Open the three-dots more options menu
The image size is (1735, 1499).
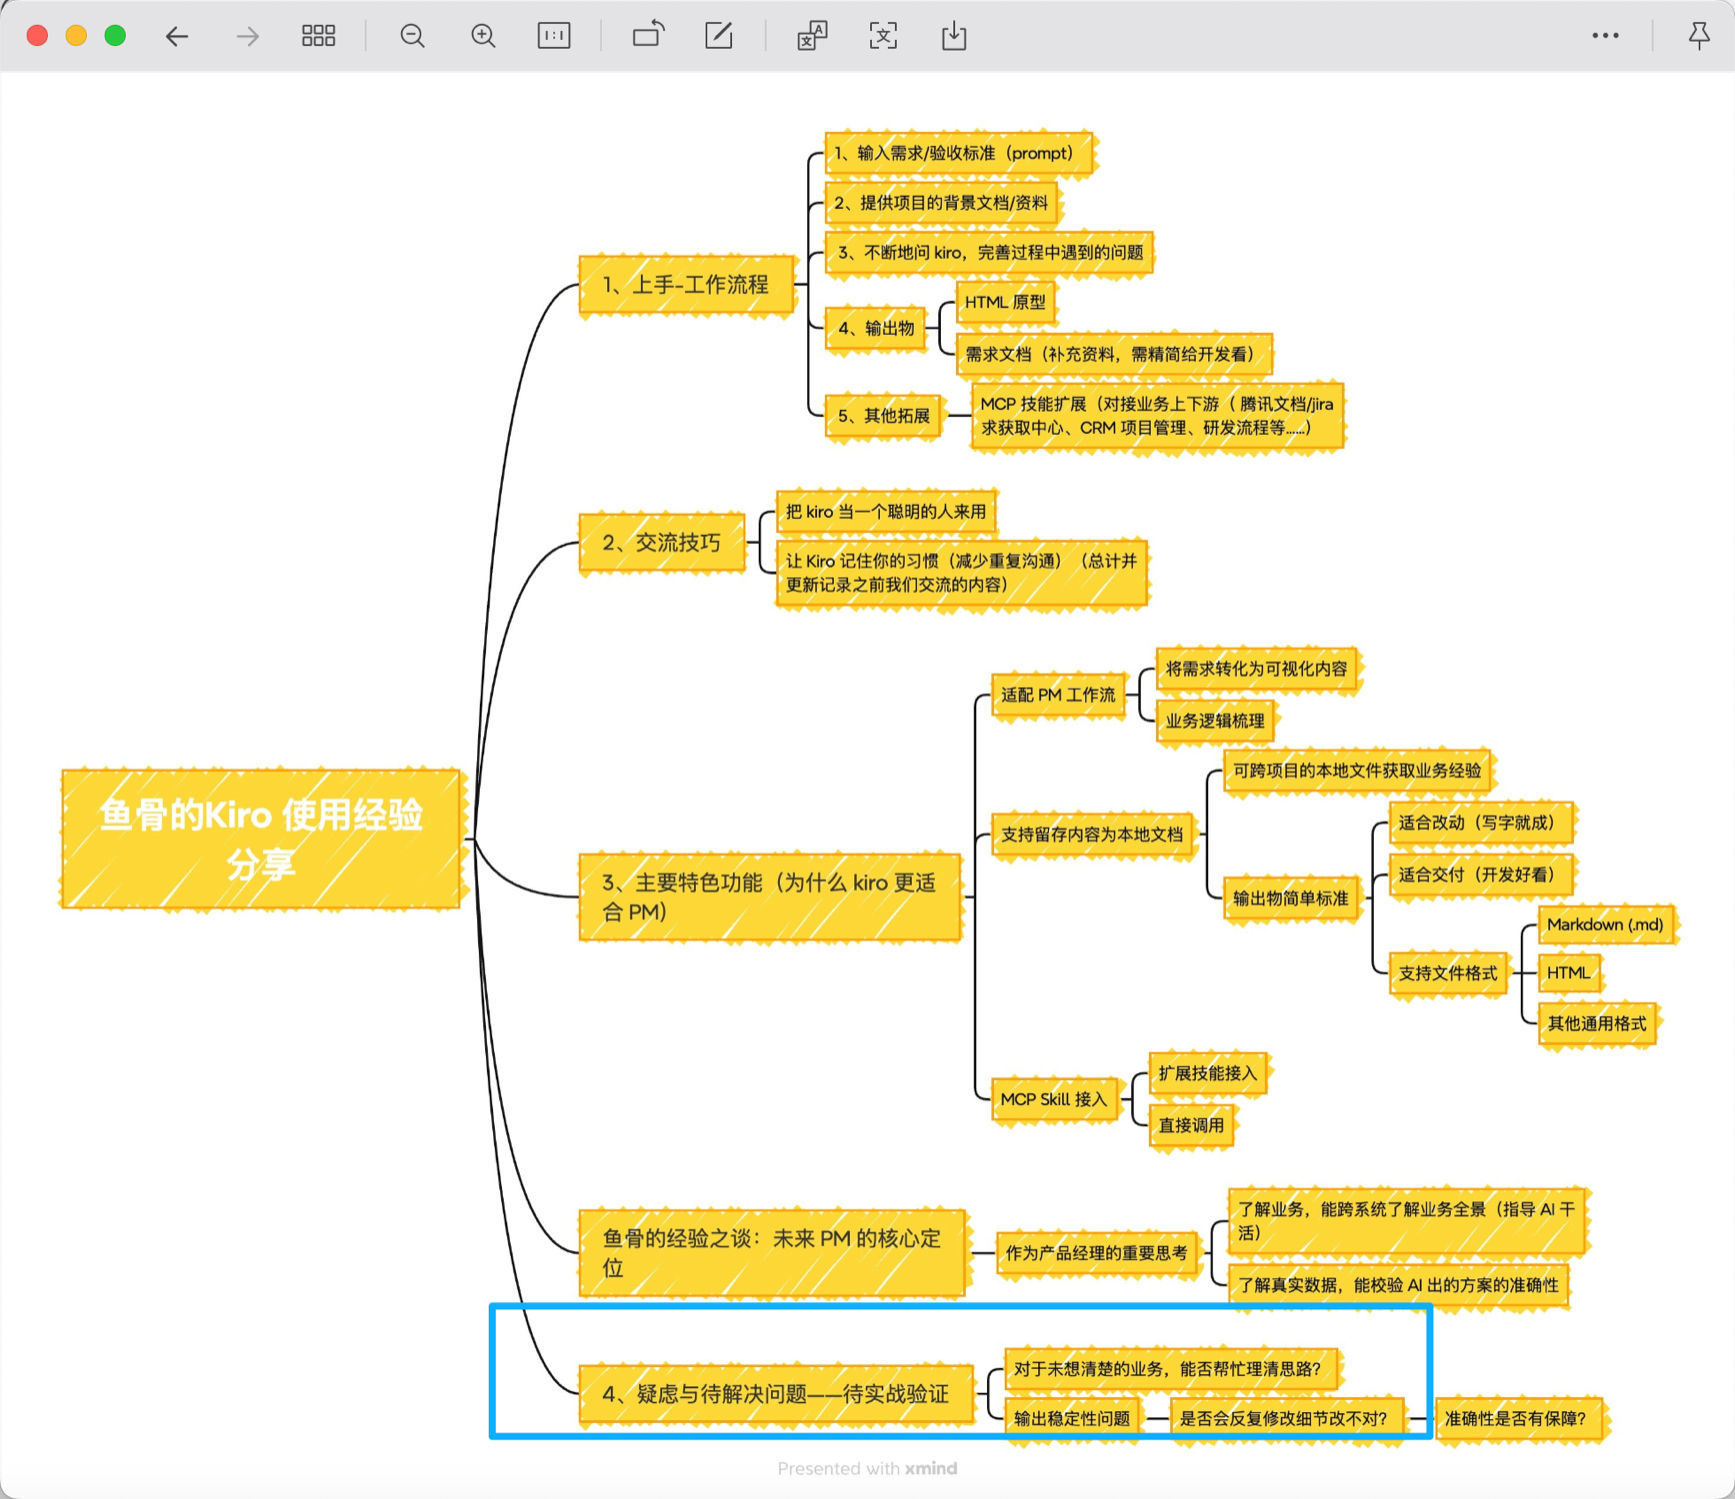(1605, 36)
